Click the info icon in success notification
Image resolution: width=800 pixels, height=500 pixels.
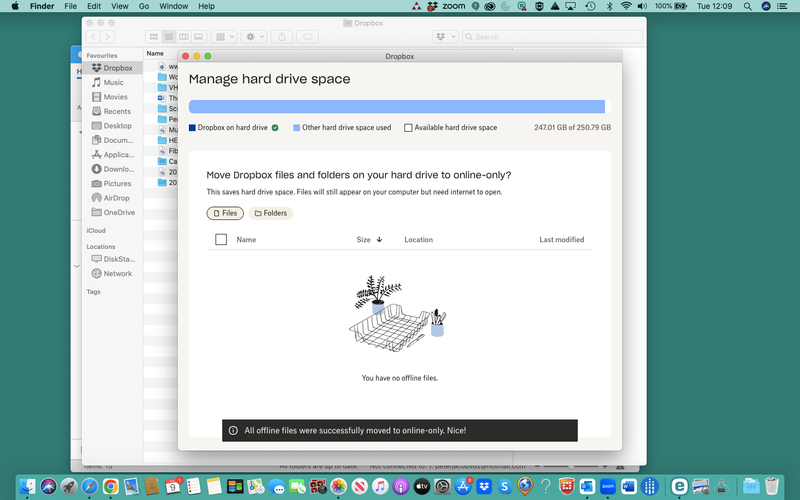[233, 431]
